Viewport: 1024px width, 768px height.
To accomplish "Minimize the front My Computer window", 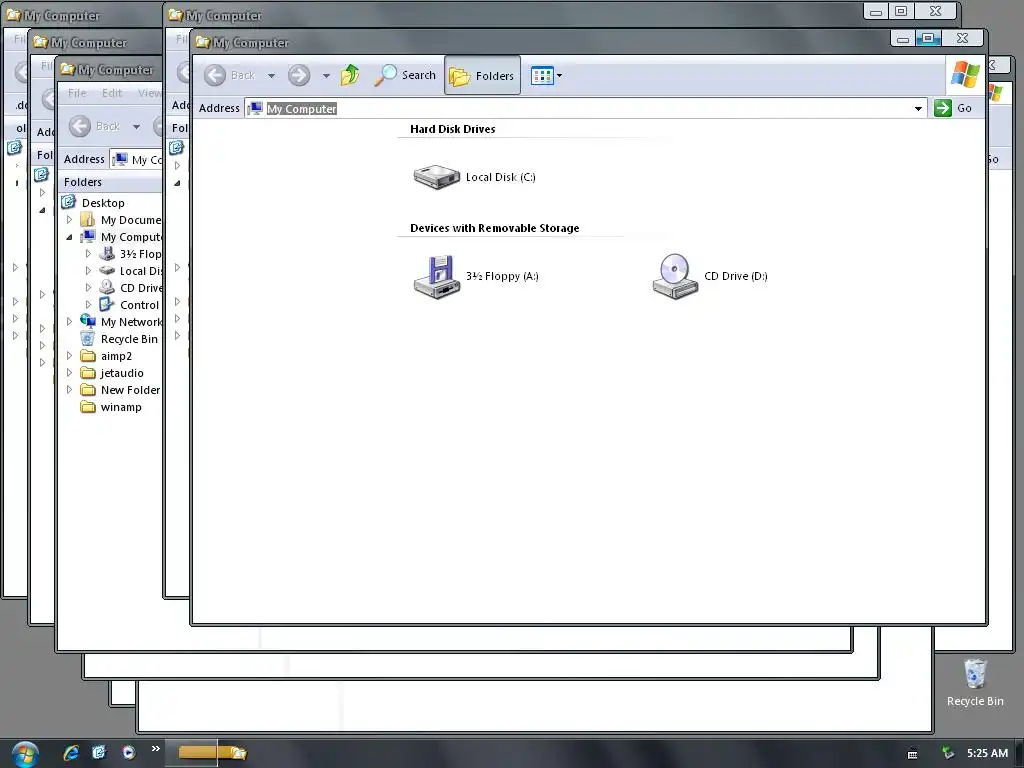I will pyautogui.click(x=903, y=39).
